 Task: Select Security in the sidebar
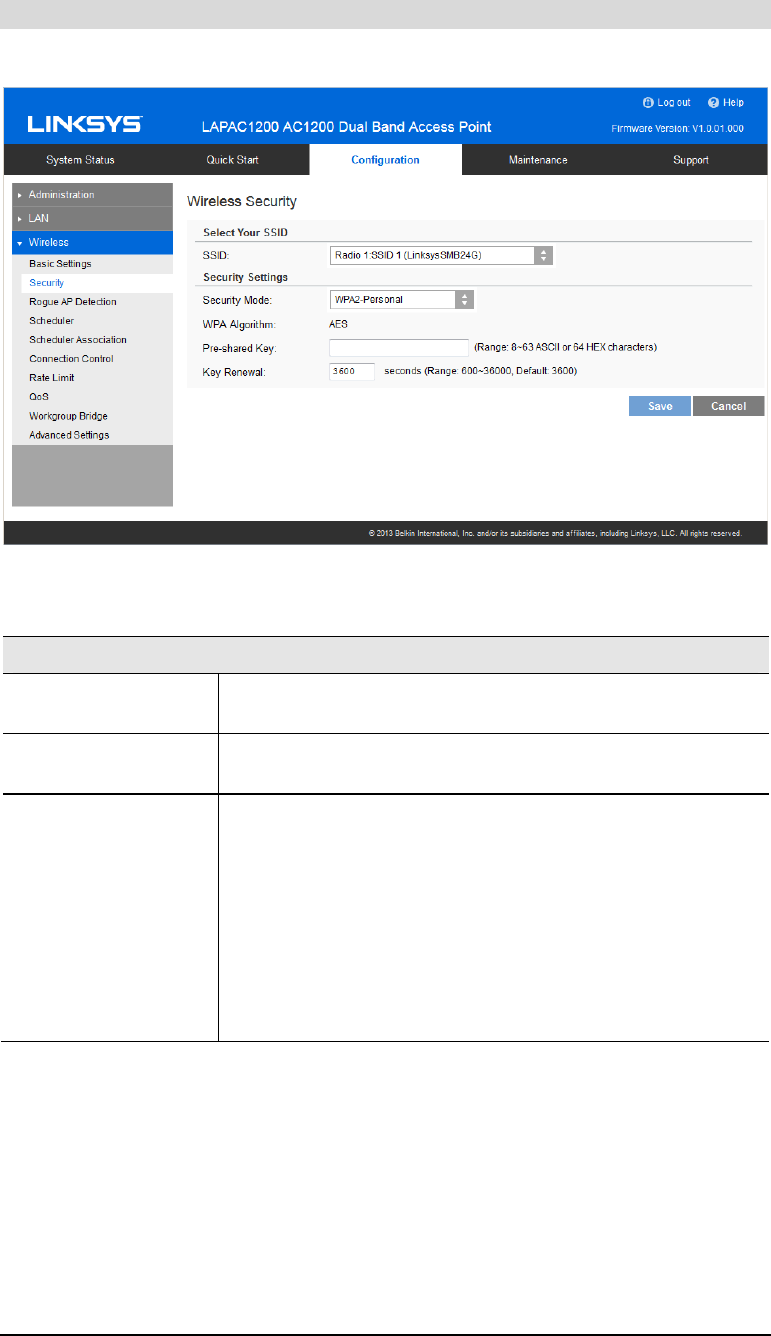click(47, 283)
